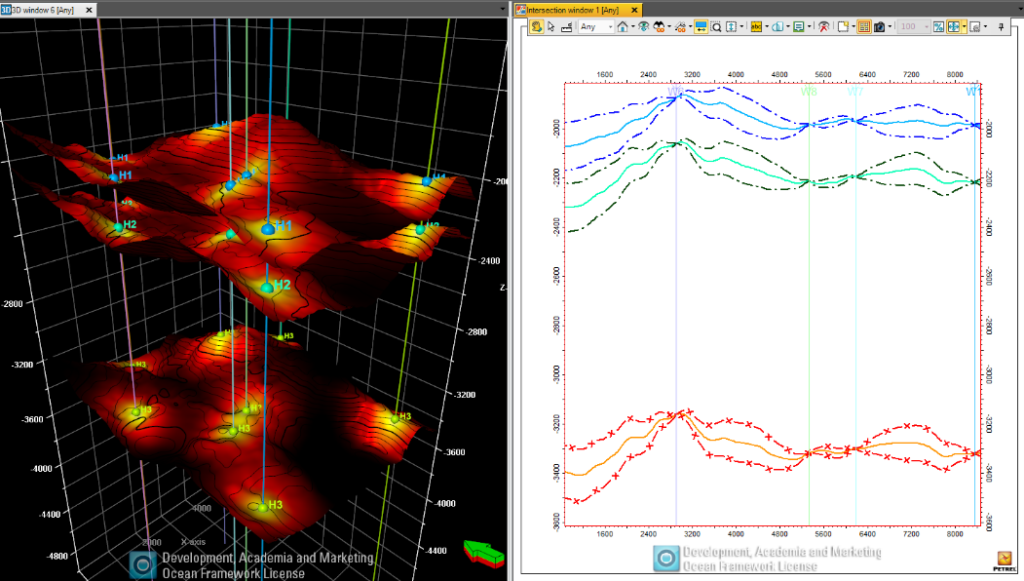This screenshot has width=1024, height=581.
Task: Click the camera snapshot icon
Action: 879,27
